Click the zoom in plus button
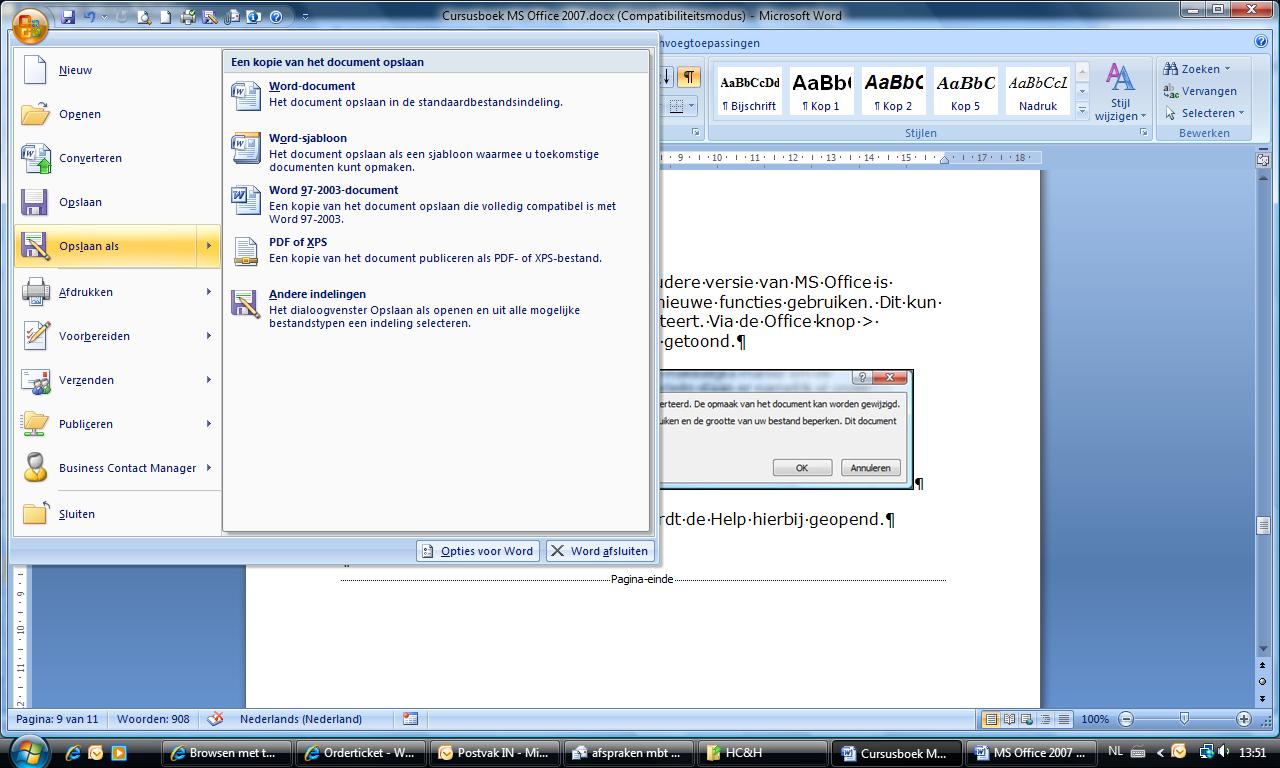 1244,719
